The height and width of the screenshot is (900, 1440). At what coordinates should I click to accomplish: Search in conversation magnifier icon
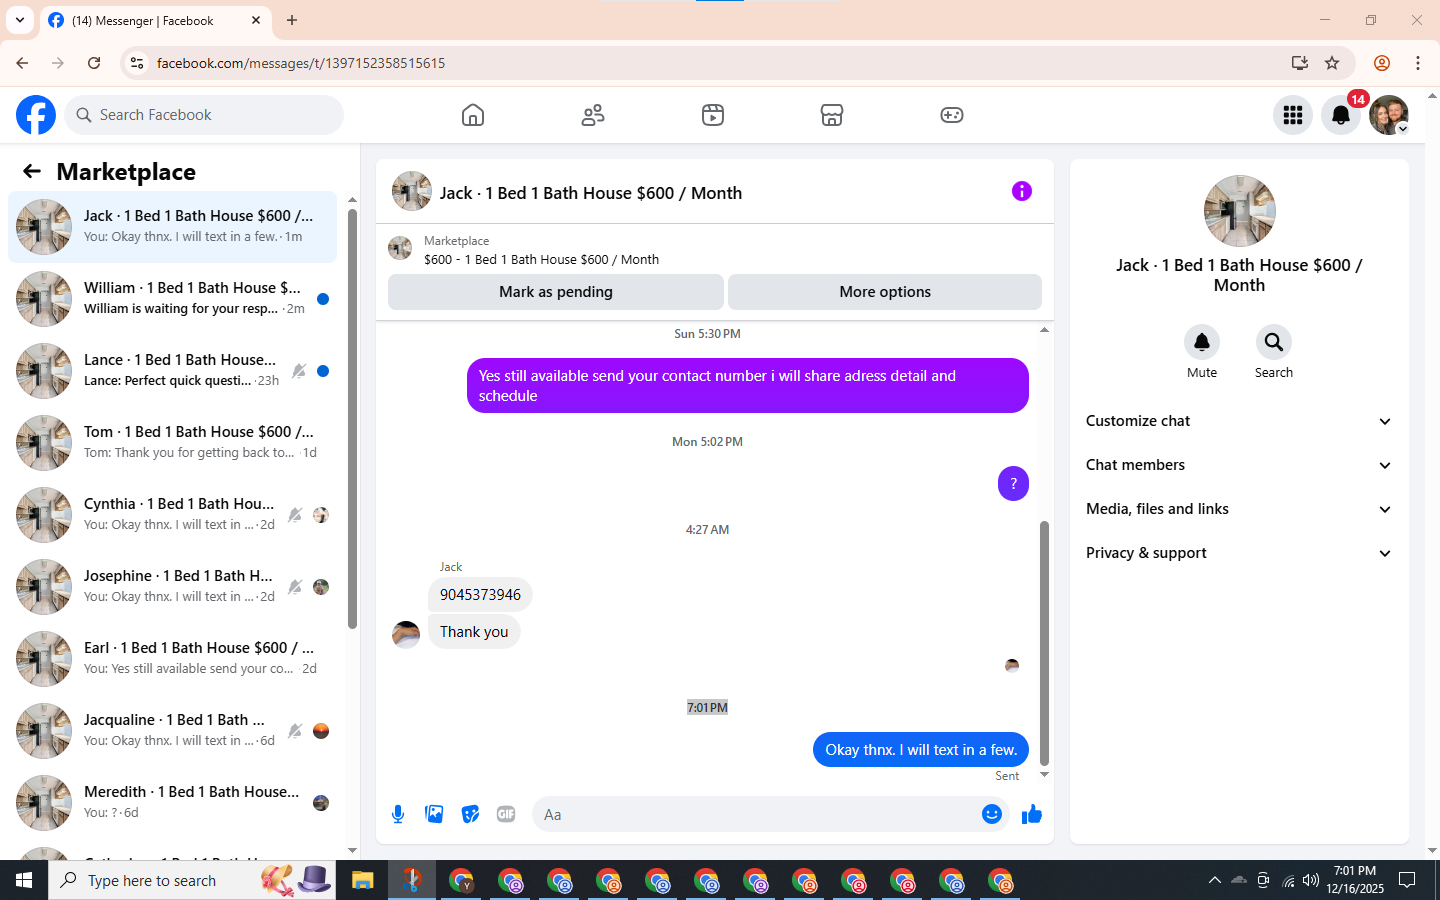tap(1274, 342)
